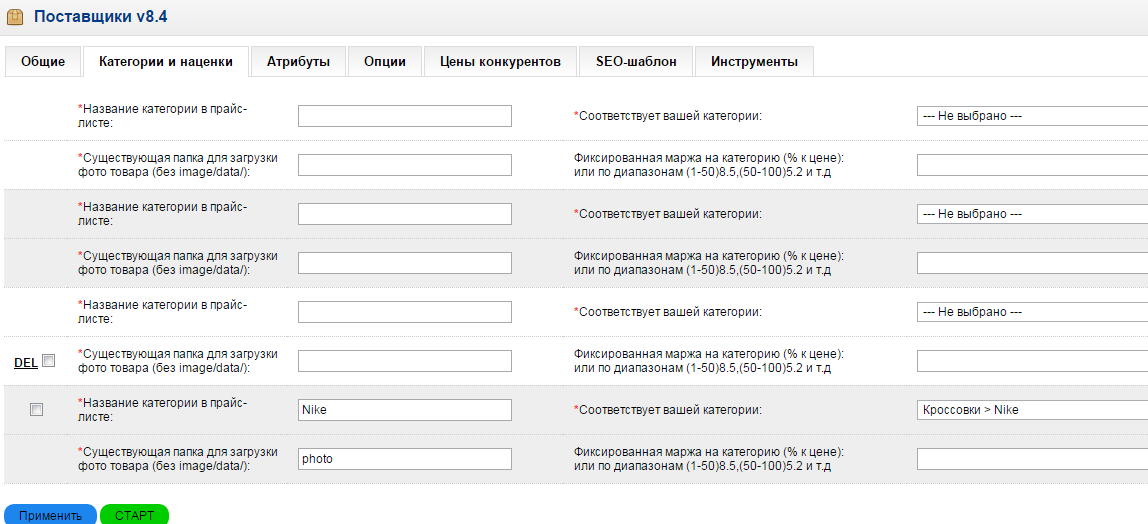Click the Поставщики package icon in header
Image resolution: width=1148 pixels, height=524 pixels.
(16, 17)
